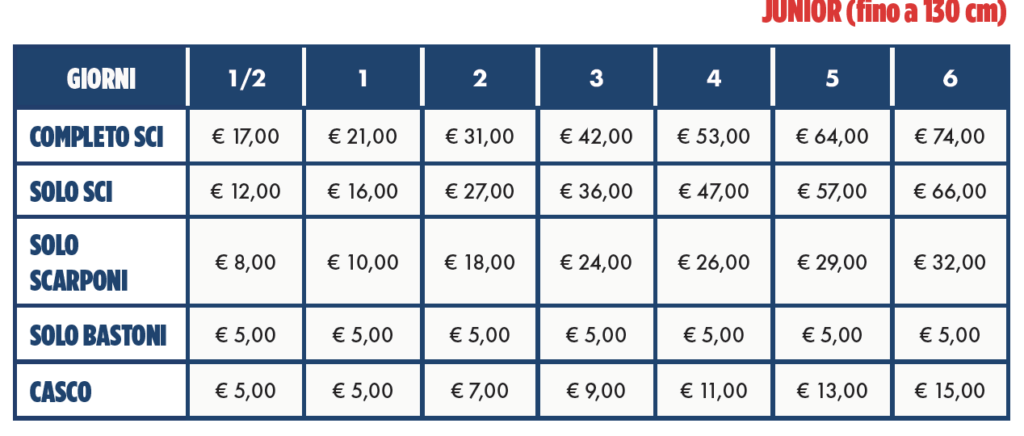Image resolution: width=1024 pixels, height=436 pixels.
Task: Select the € 12,00 price cell
Action: pos(246,191)
